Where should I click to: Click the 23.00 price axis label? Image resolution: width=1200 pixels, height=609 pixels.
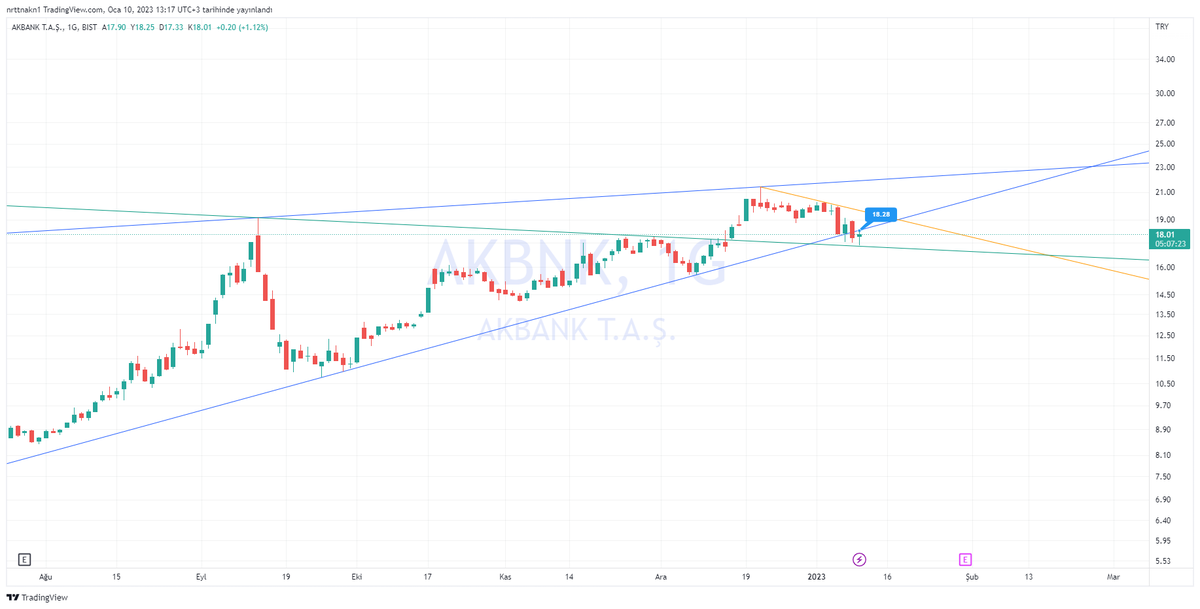pos(1165,167)
